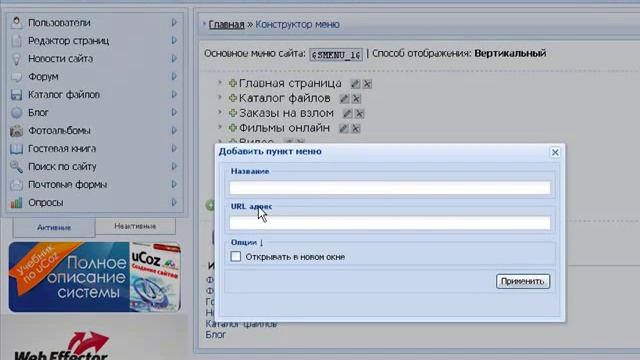Image resolution: width=640 pixels, height=360 pixels.
Task: Click the Гостевая книга book icon
Action: click(x=16, y=149)
